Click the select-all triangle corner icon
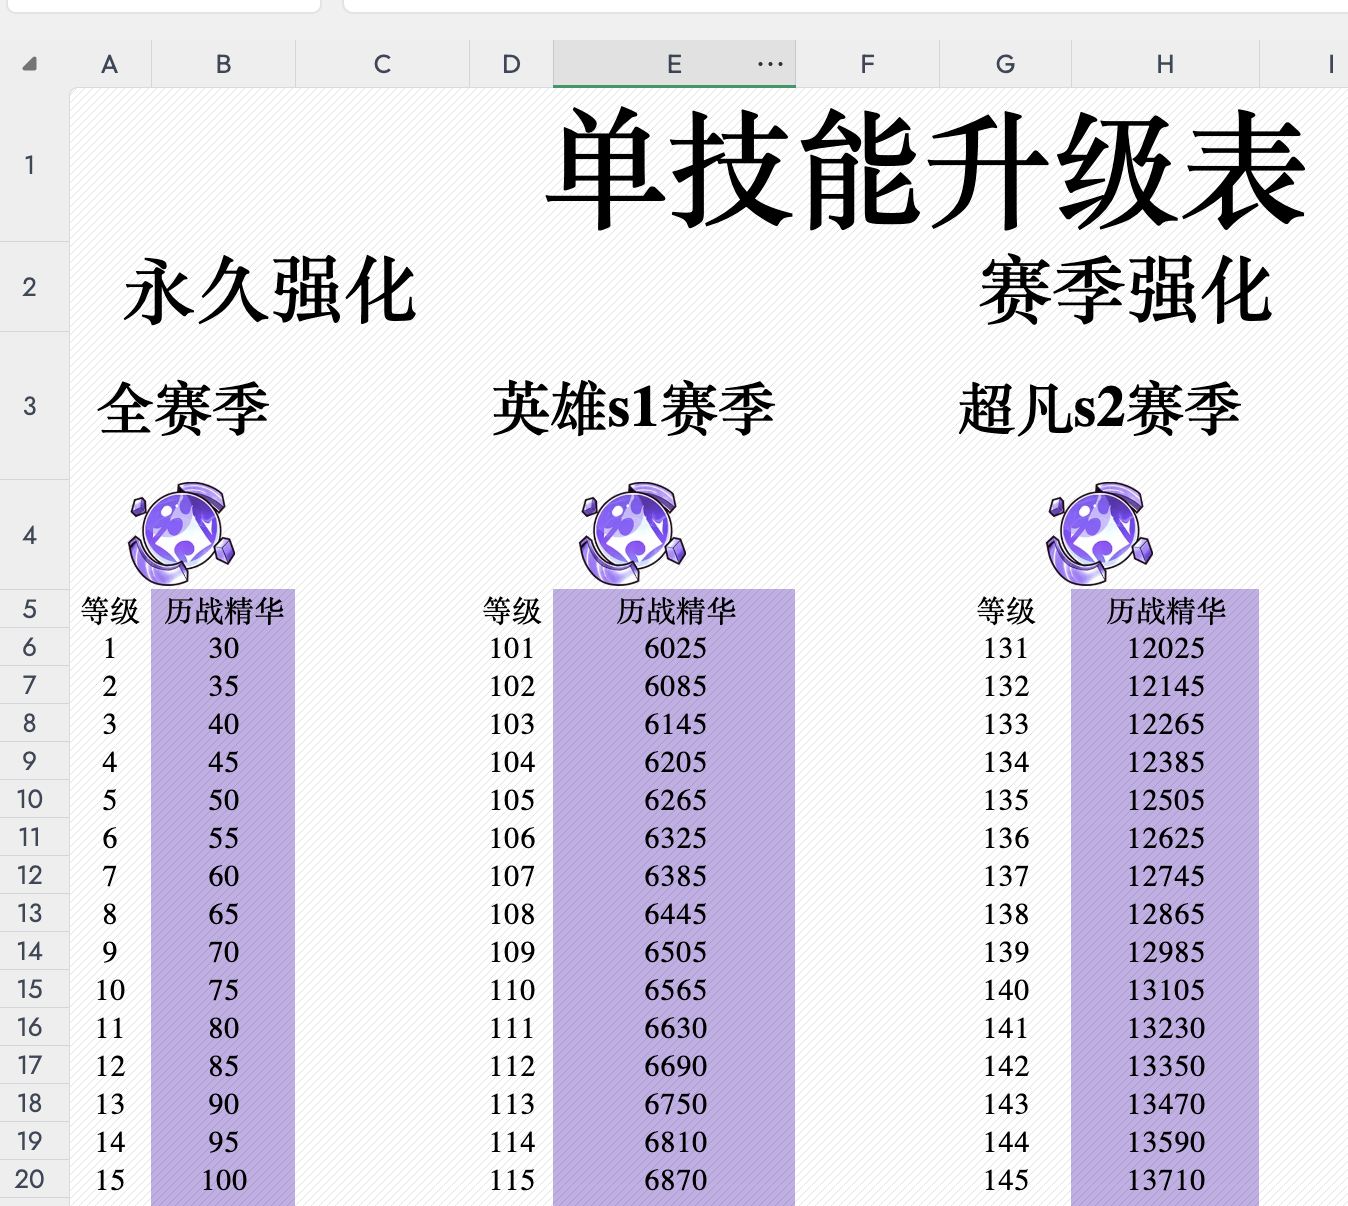Viewport: 1348px width, 1206px height. (x=30, y=64)
